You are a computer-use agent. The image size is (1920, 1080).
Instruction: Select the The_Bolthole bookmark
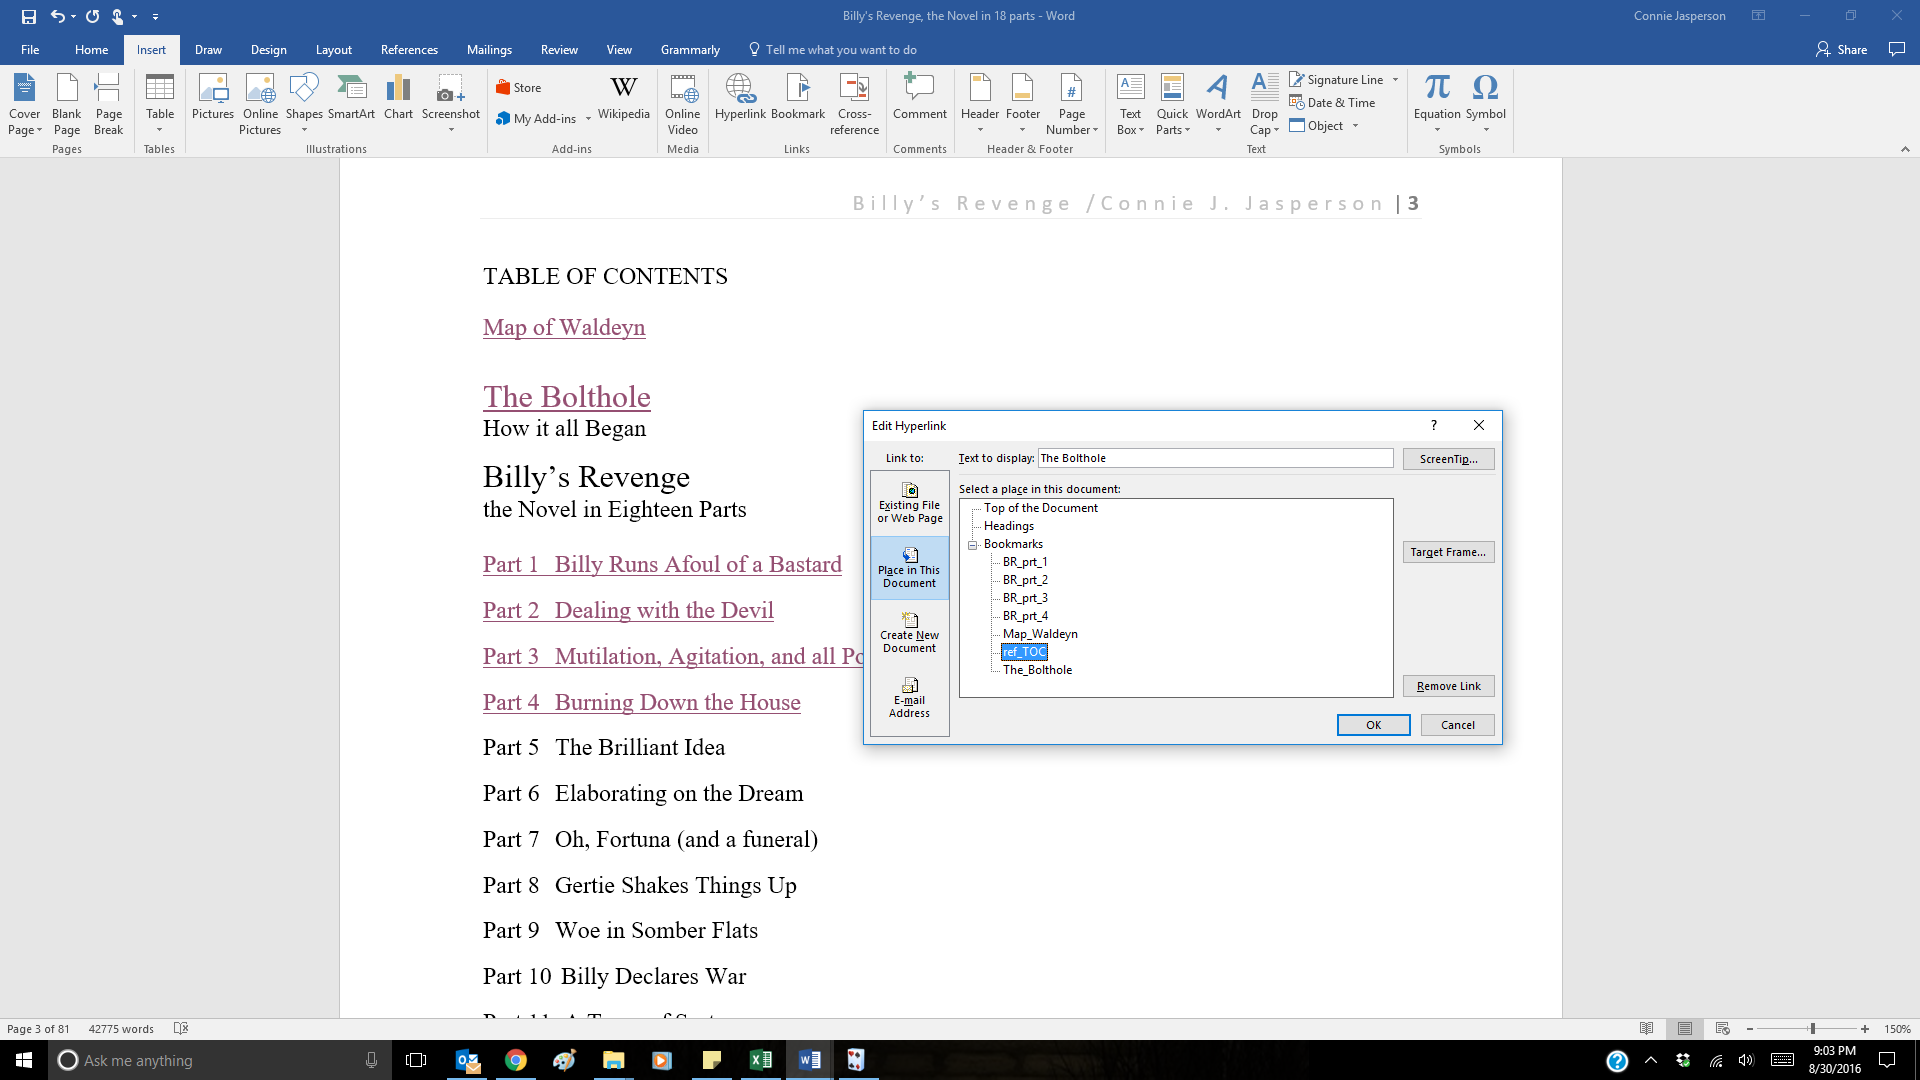coord(1037,670)
